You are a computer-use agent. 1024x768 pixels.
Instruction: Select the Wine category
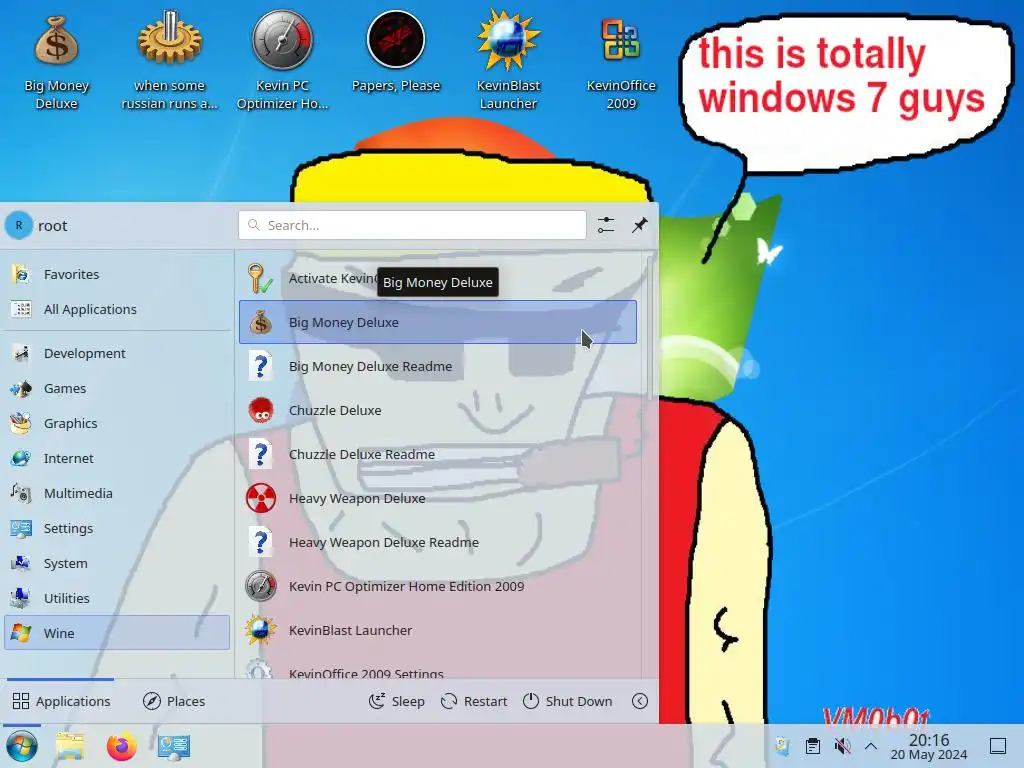(117, 633)
